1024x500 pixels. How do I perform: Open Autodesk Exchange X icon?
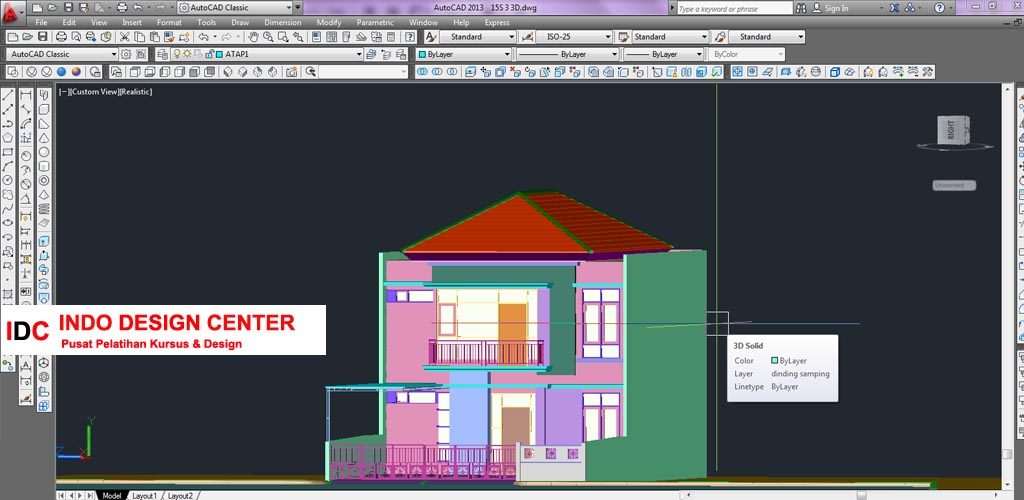pos(893,8)
